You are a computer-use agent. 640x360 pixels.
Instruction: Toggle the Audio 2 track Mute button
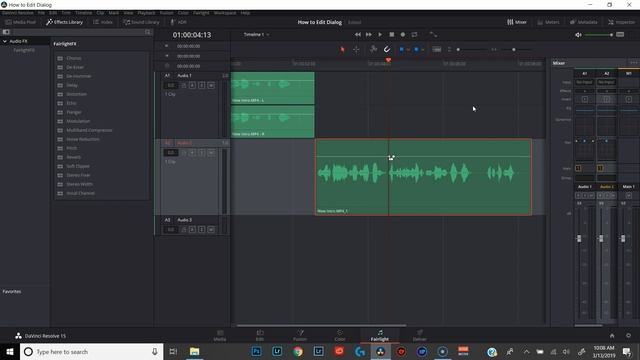211,153
